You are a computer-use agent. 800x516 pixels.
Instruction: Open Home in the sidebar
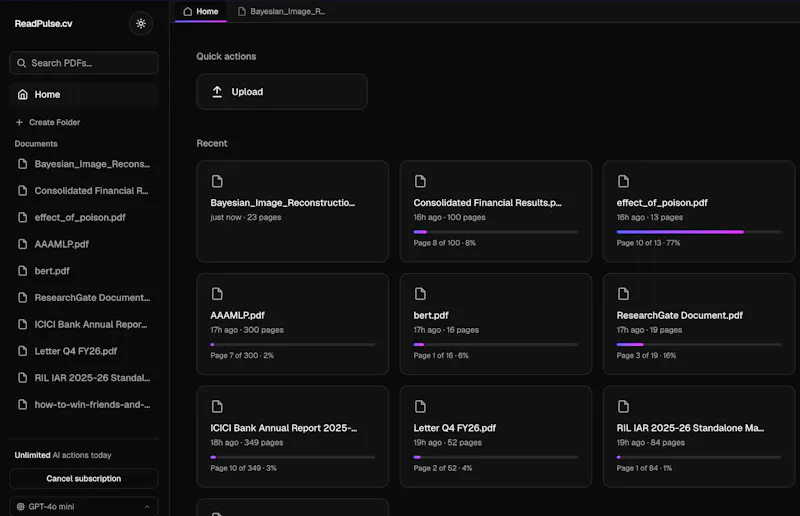pyautogui.click(x=84, y=94)
